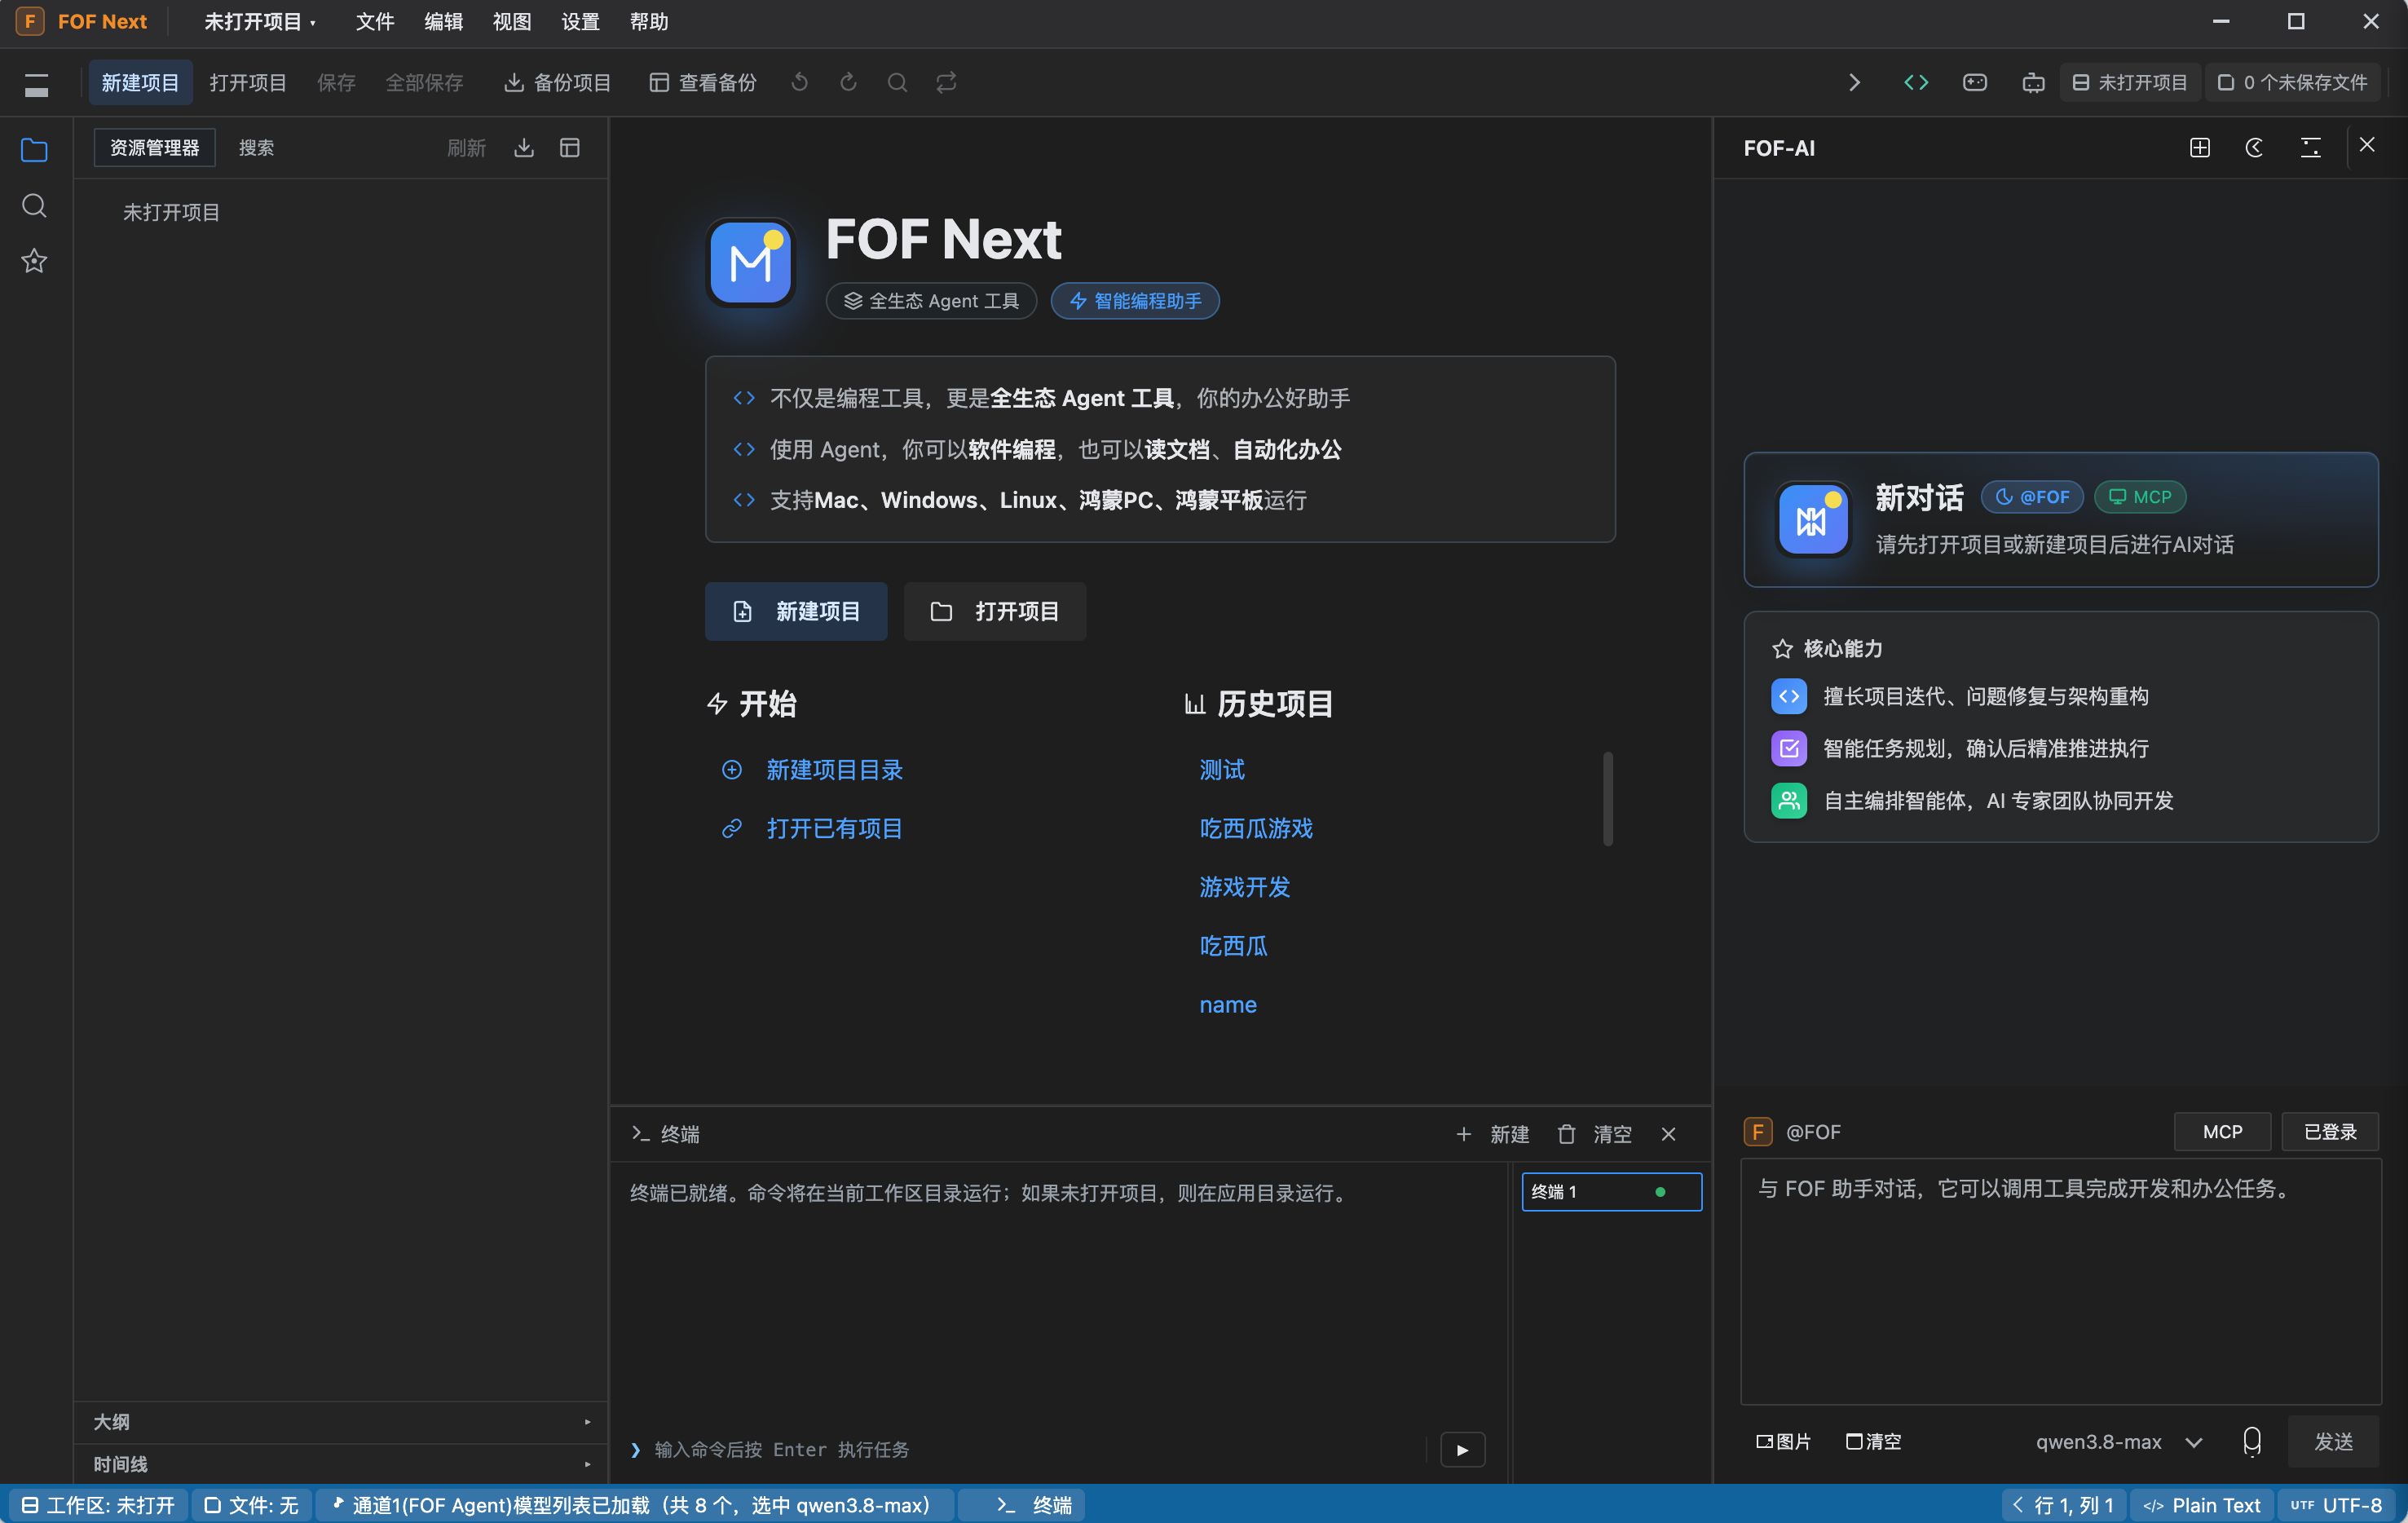Click 清空 below the chat input
The width and height of the screenshot is (2408, 1523).
(x=1873, y=1441)
